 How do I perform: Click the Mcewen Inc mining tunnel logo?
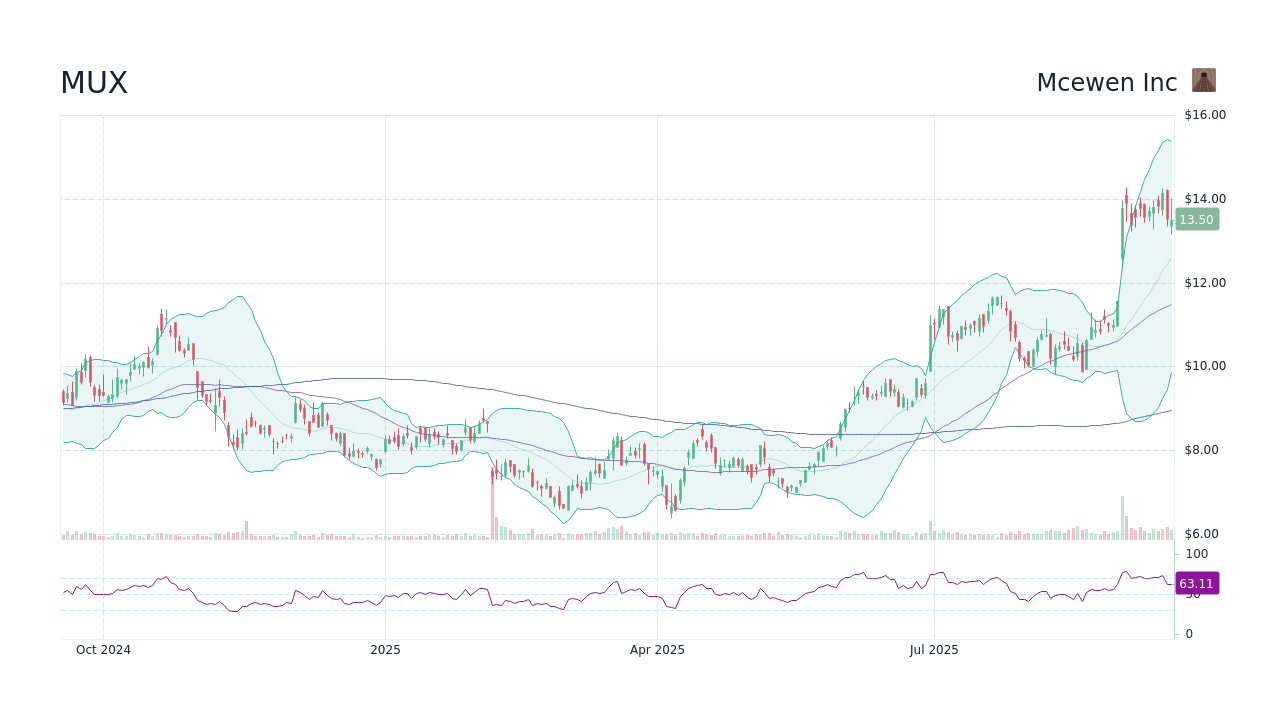coord(1204,80)
